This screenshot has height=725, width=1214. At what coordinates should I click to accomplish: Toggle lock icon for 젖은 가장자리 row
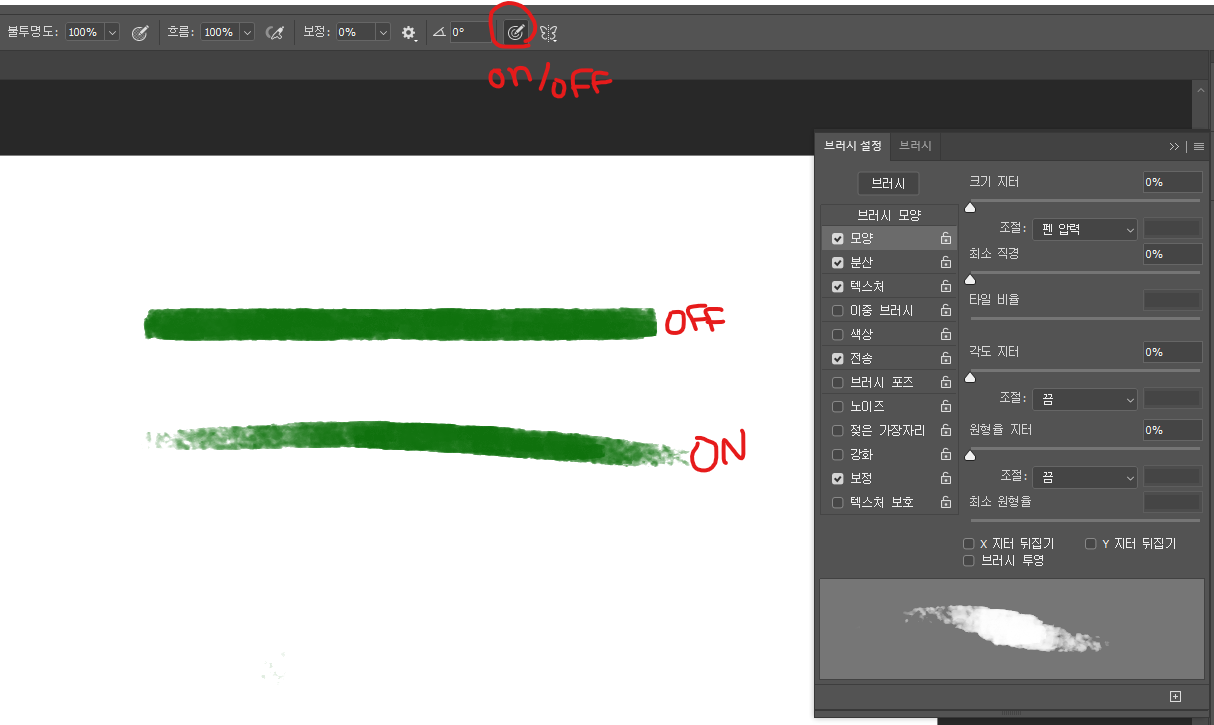[945, 431]
